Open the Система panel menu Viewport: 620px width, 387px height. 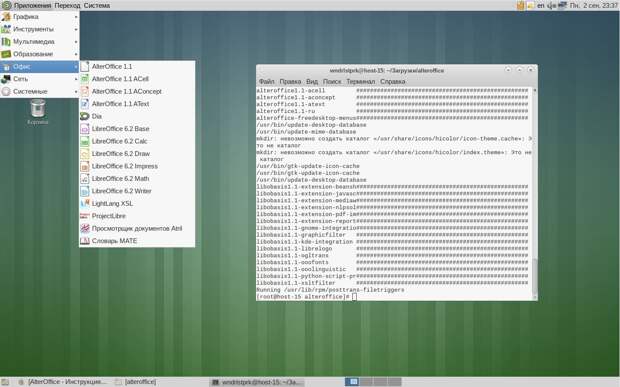97,6
